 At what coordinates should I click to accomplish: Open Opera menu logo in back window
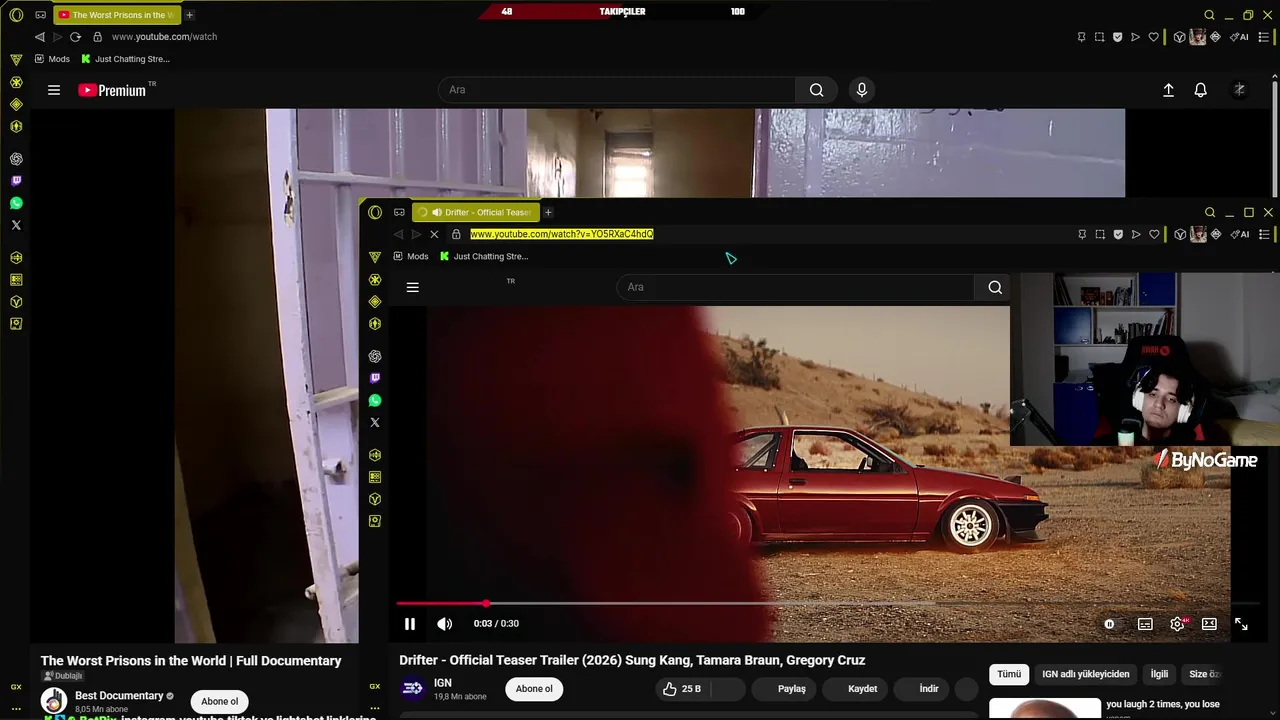(16, 15)
